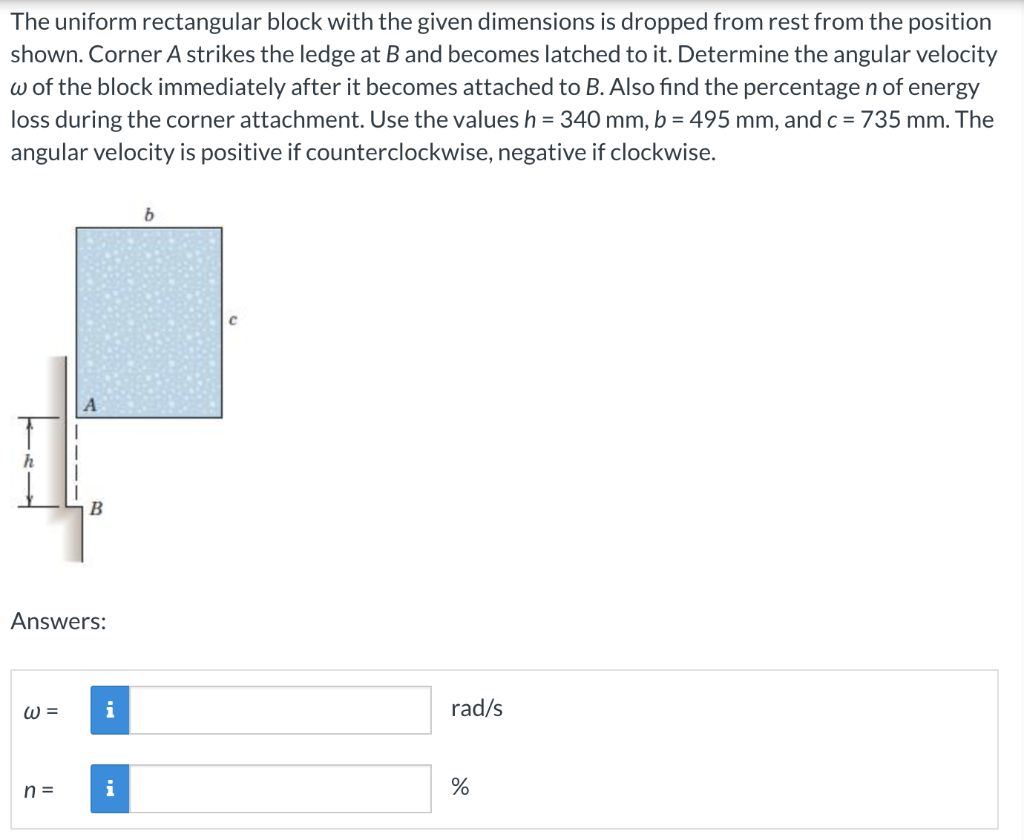
Task: Click the info icon beside the ω field
Action: point(110,709)
